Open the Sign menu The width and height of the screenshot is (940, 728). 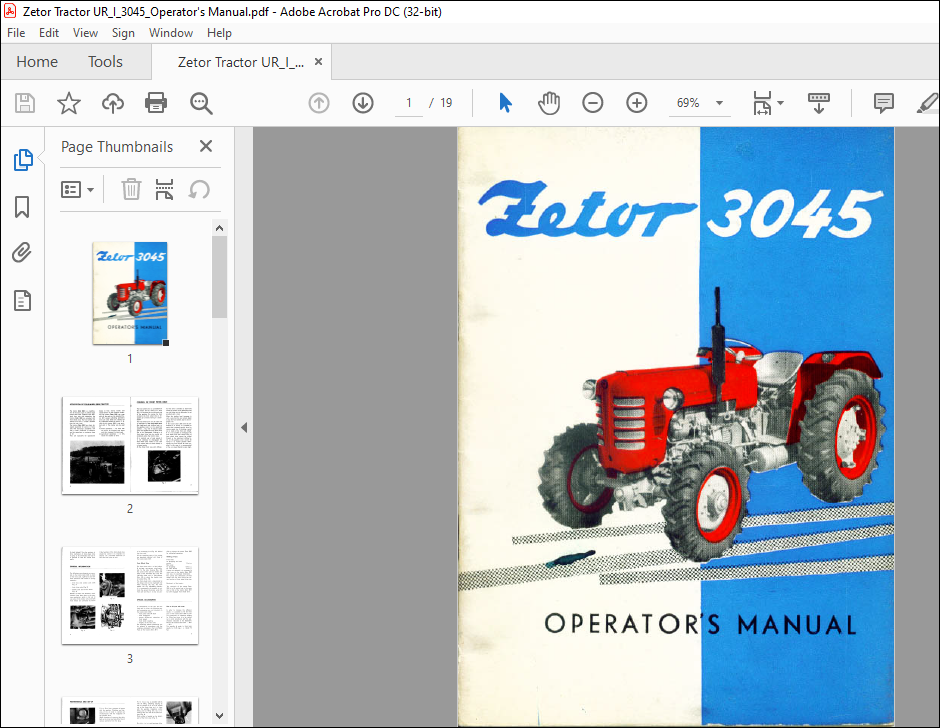click(123, 33)
